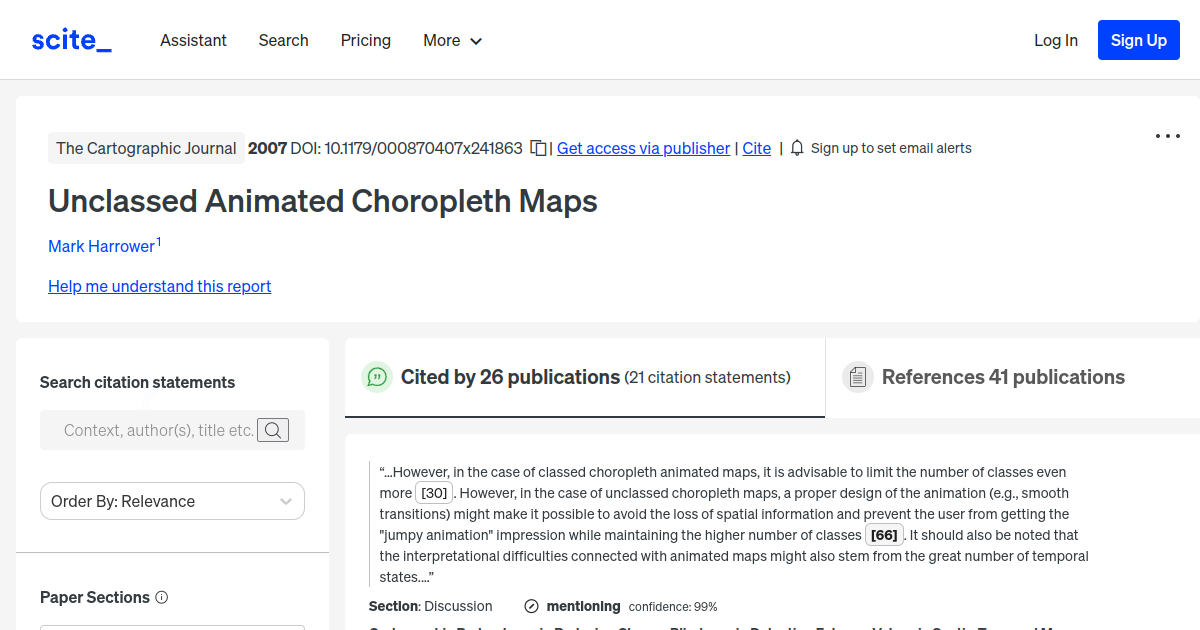Click the copy DOI icon
Image resolution: width=1200 pixels, height=630 pixels.
[x=538, y=147]
